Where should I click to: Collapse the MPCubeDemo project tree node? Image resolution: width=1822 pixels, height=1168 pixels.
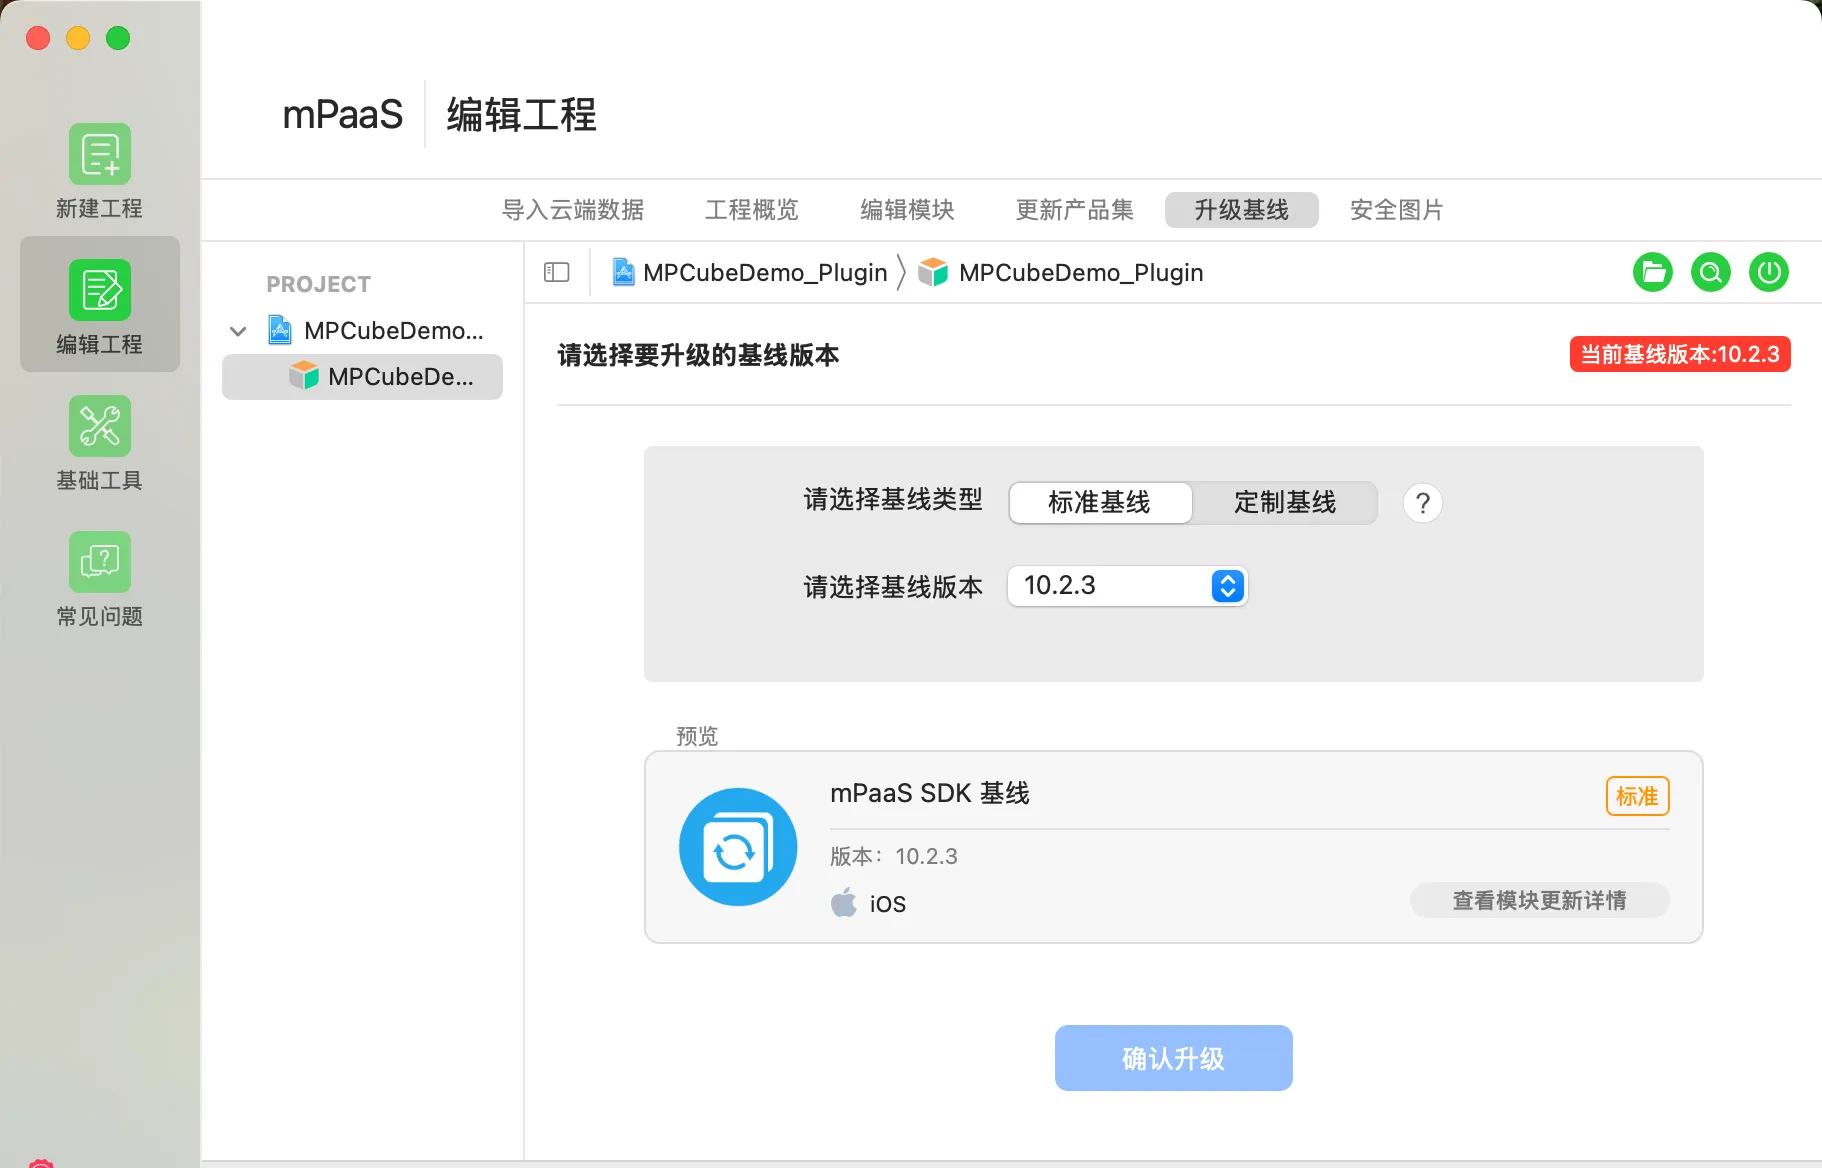pos(238,331)
